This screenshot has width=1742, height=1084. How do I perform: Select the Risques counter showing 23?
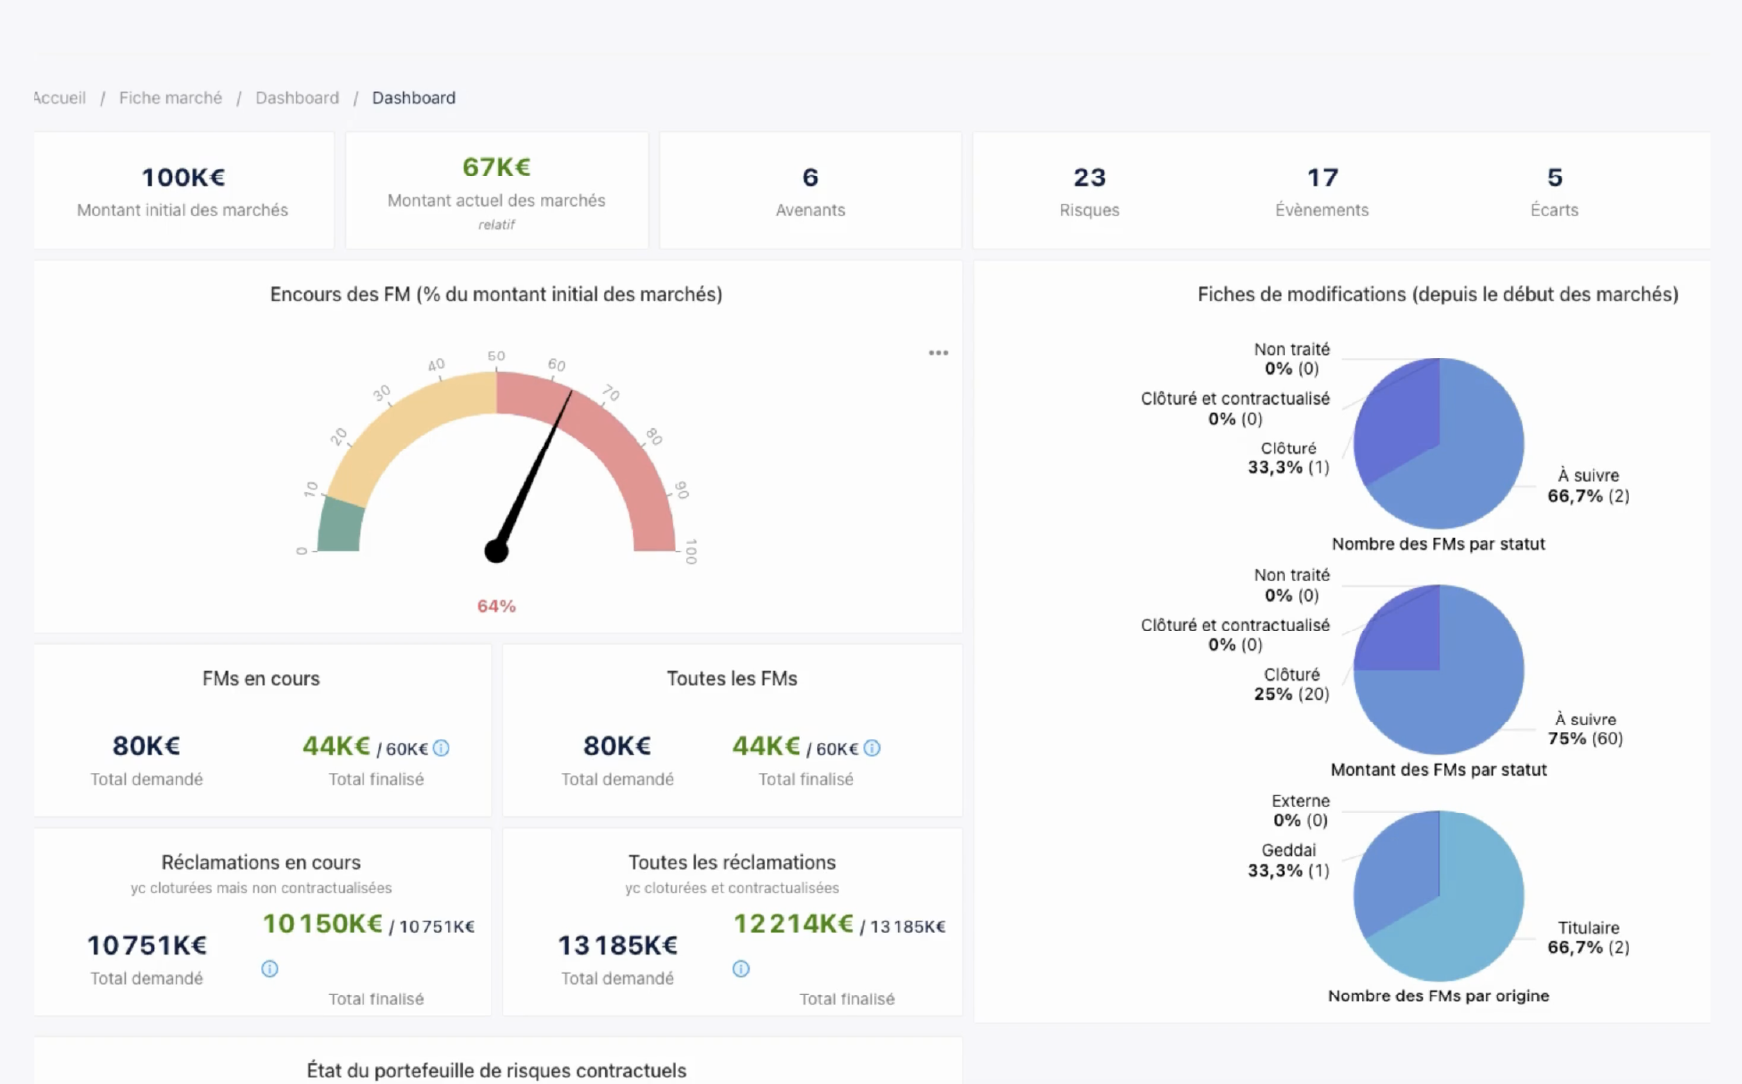(x=1089, y=190)
